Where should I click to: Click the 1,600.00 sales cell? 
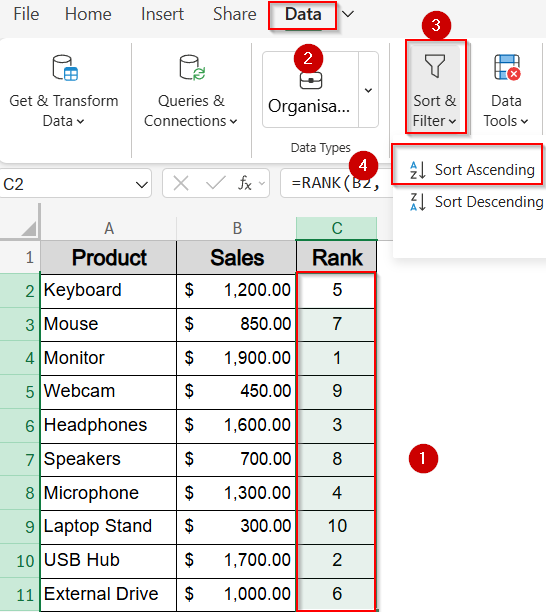click(237, 425)
